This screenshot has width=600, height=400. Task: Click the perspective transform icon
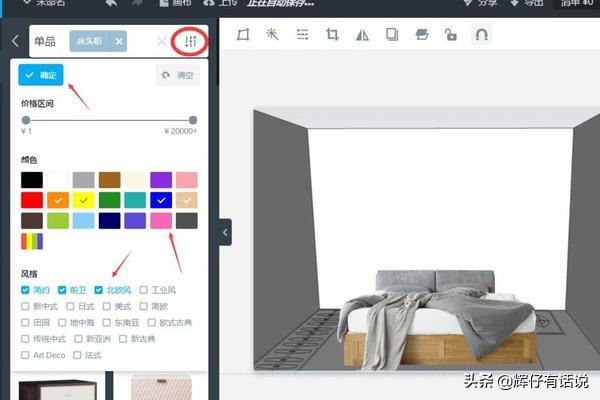[x=243, y=35]
